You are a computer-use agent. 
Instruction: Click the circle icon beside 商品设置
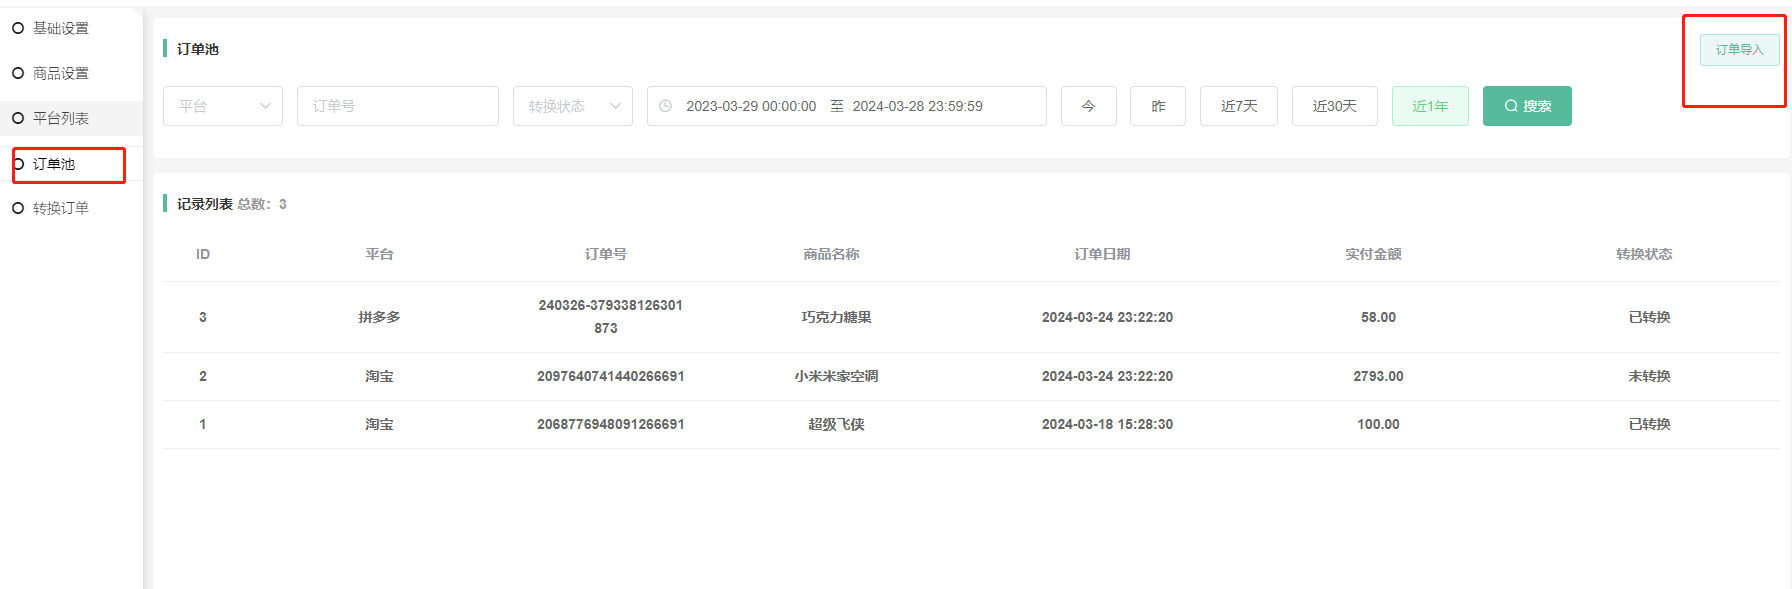(x=18, y=73)
